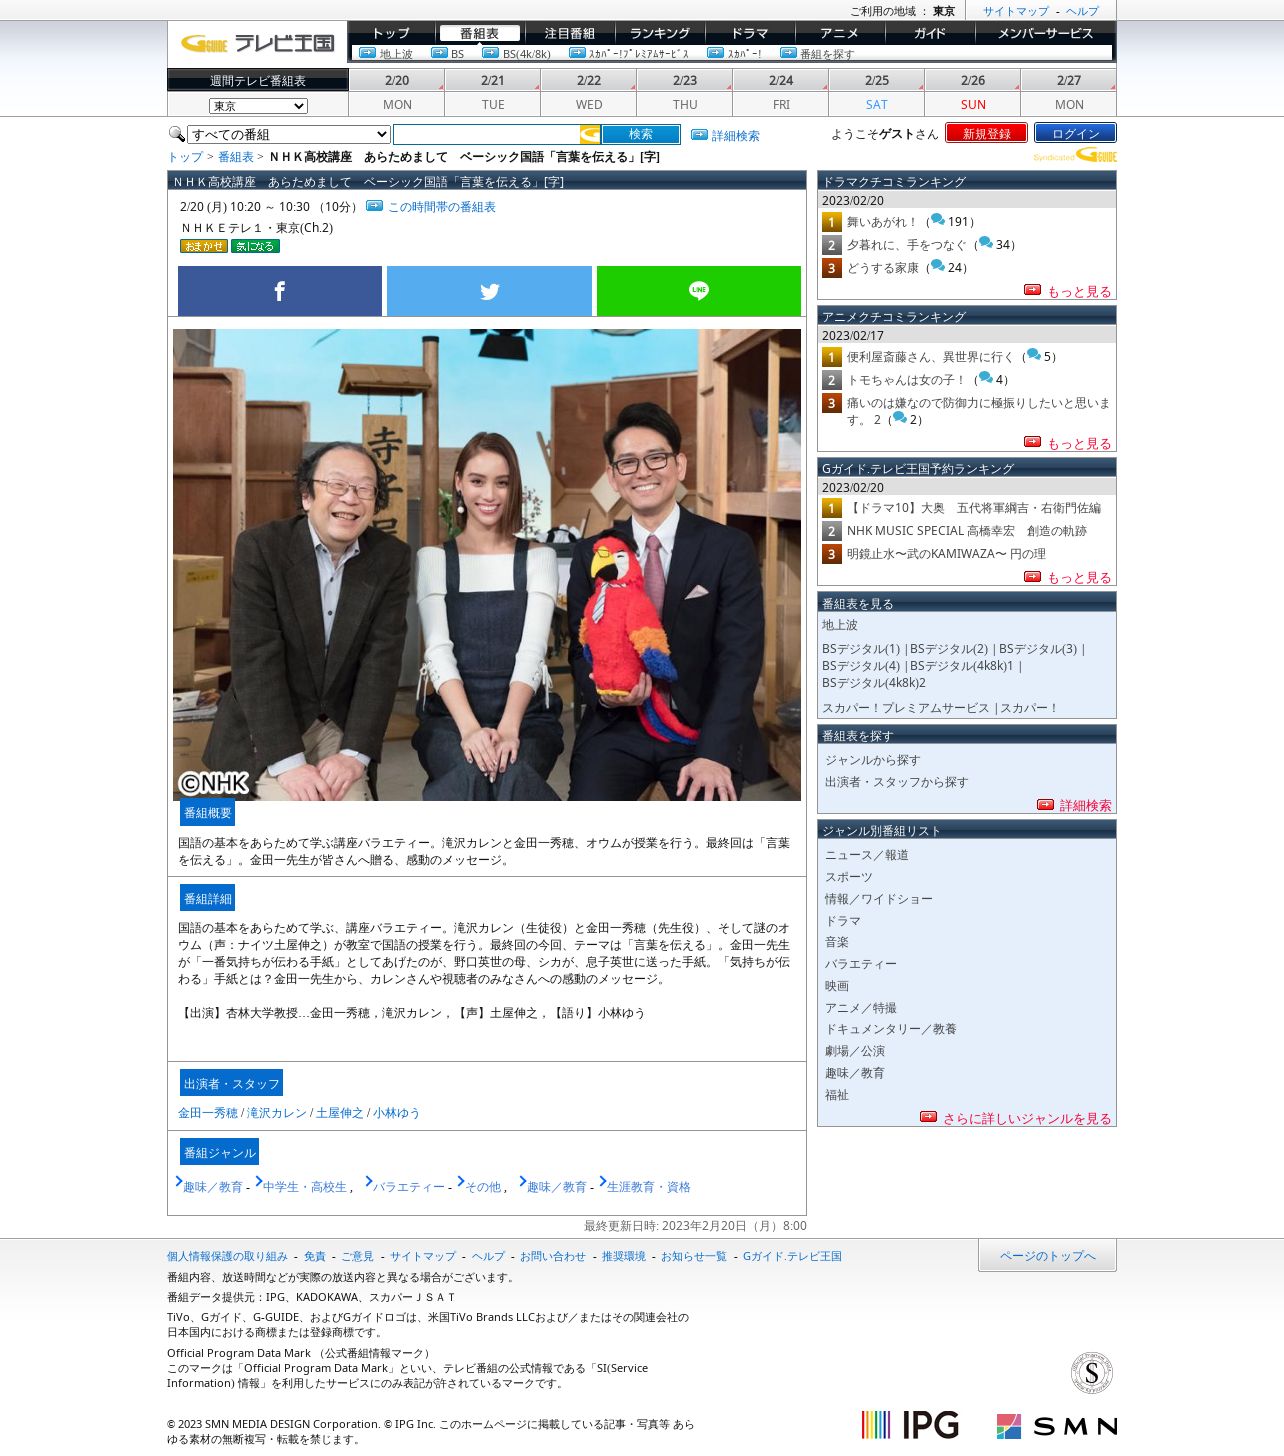Select the 2/26 SUN date tab
Viewport: 1284px width, 1456px height.
point(973,92)
